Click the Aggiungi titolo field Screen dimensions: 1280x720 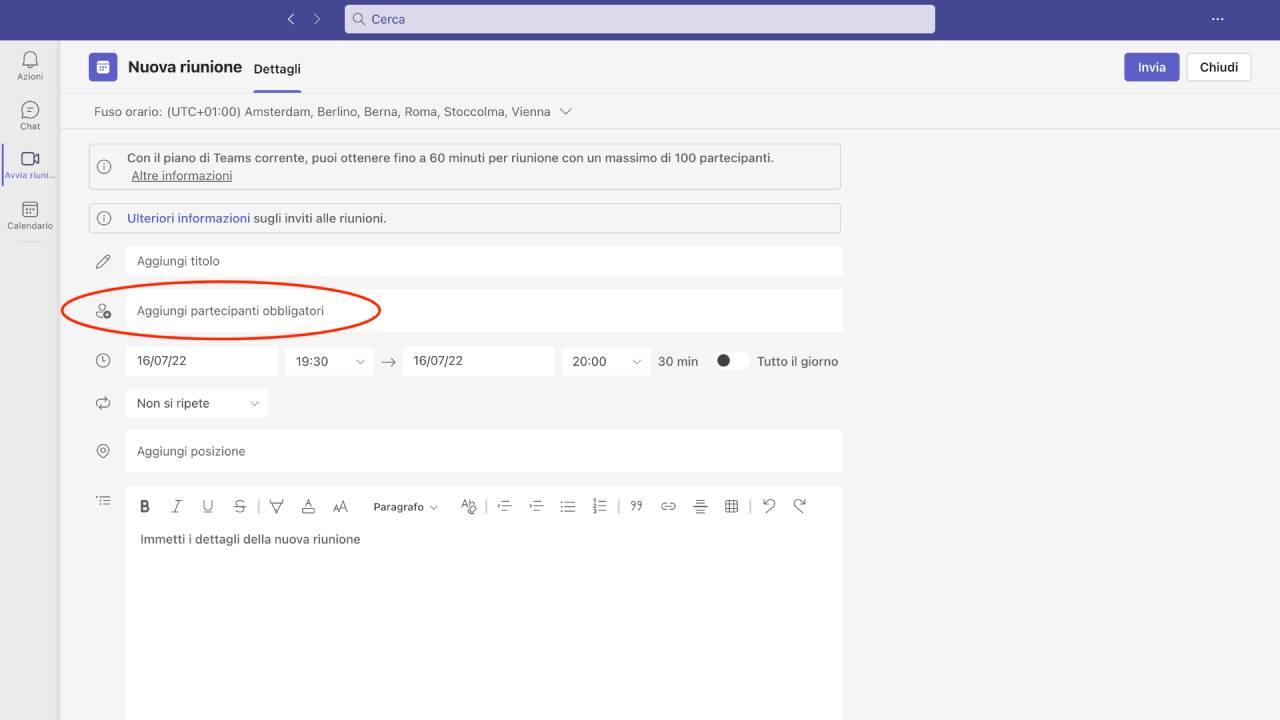(x=483, y=261)
